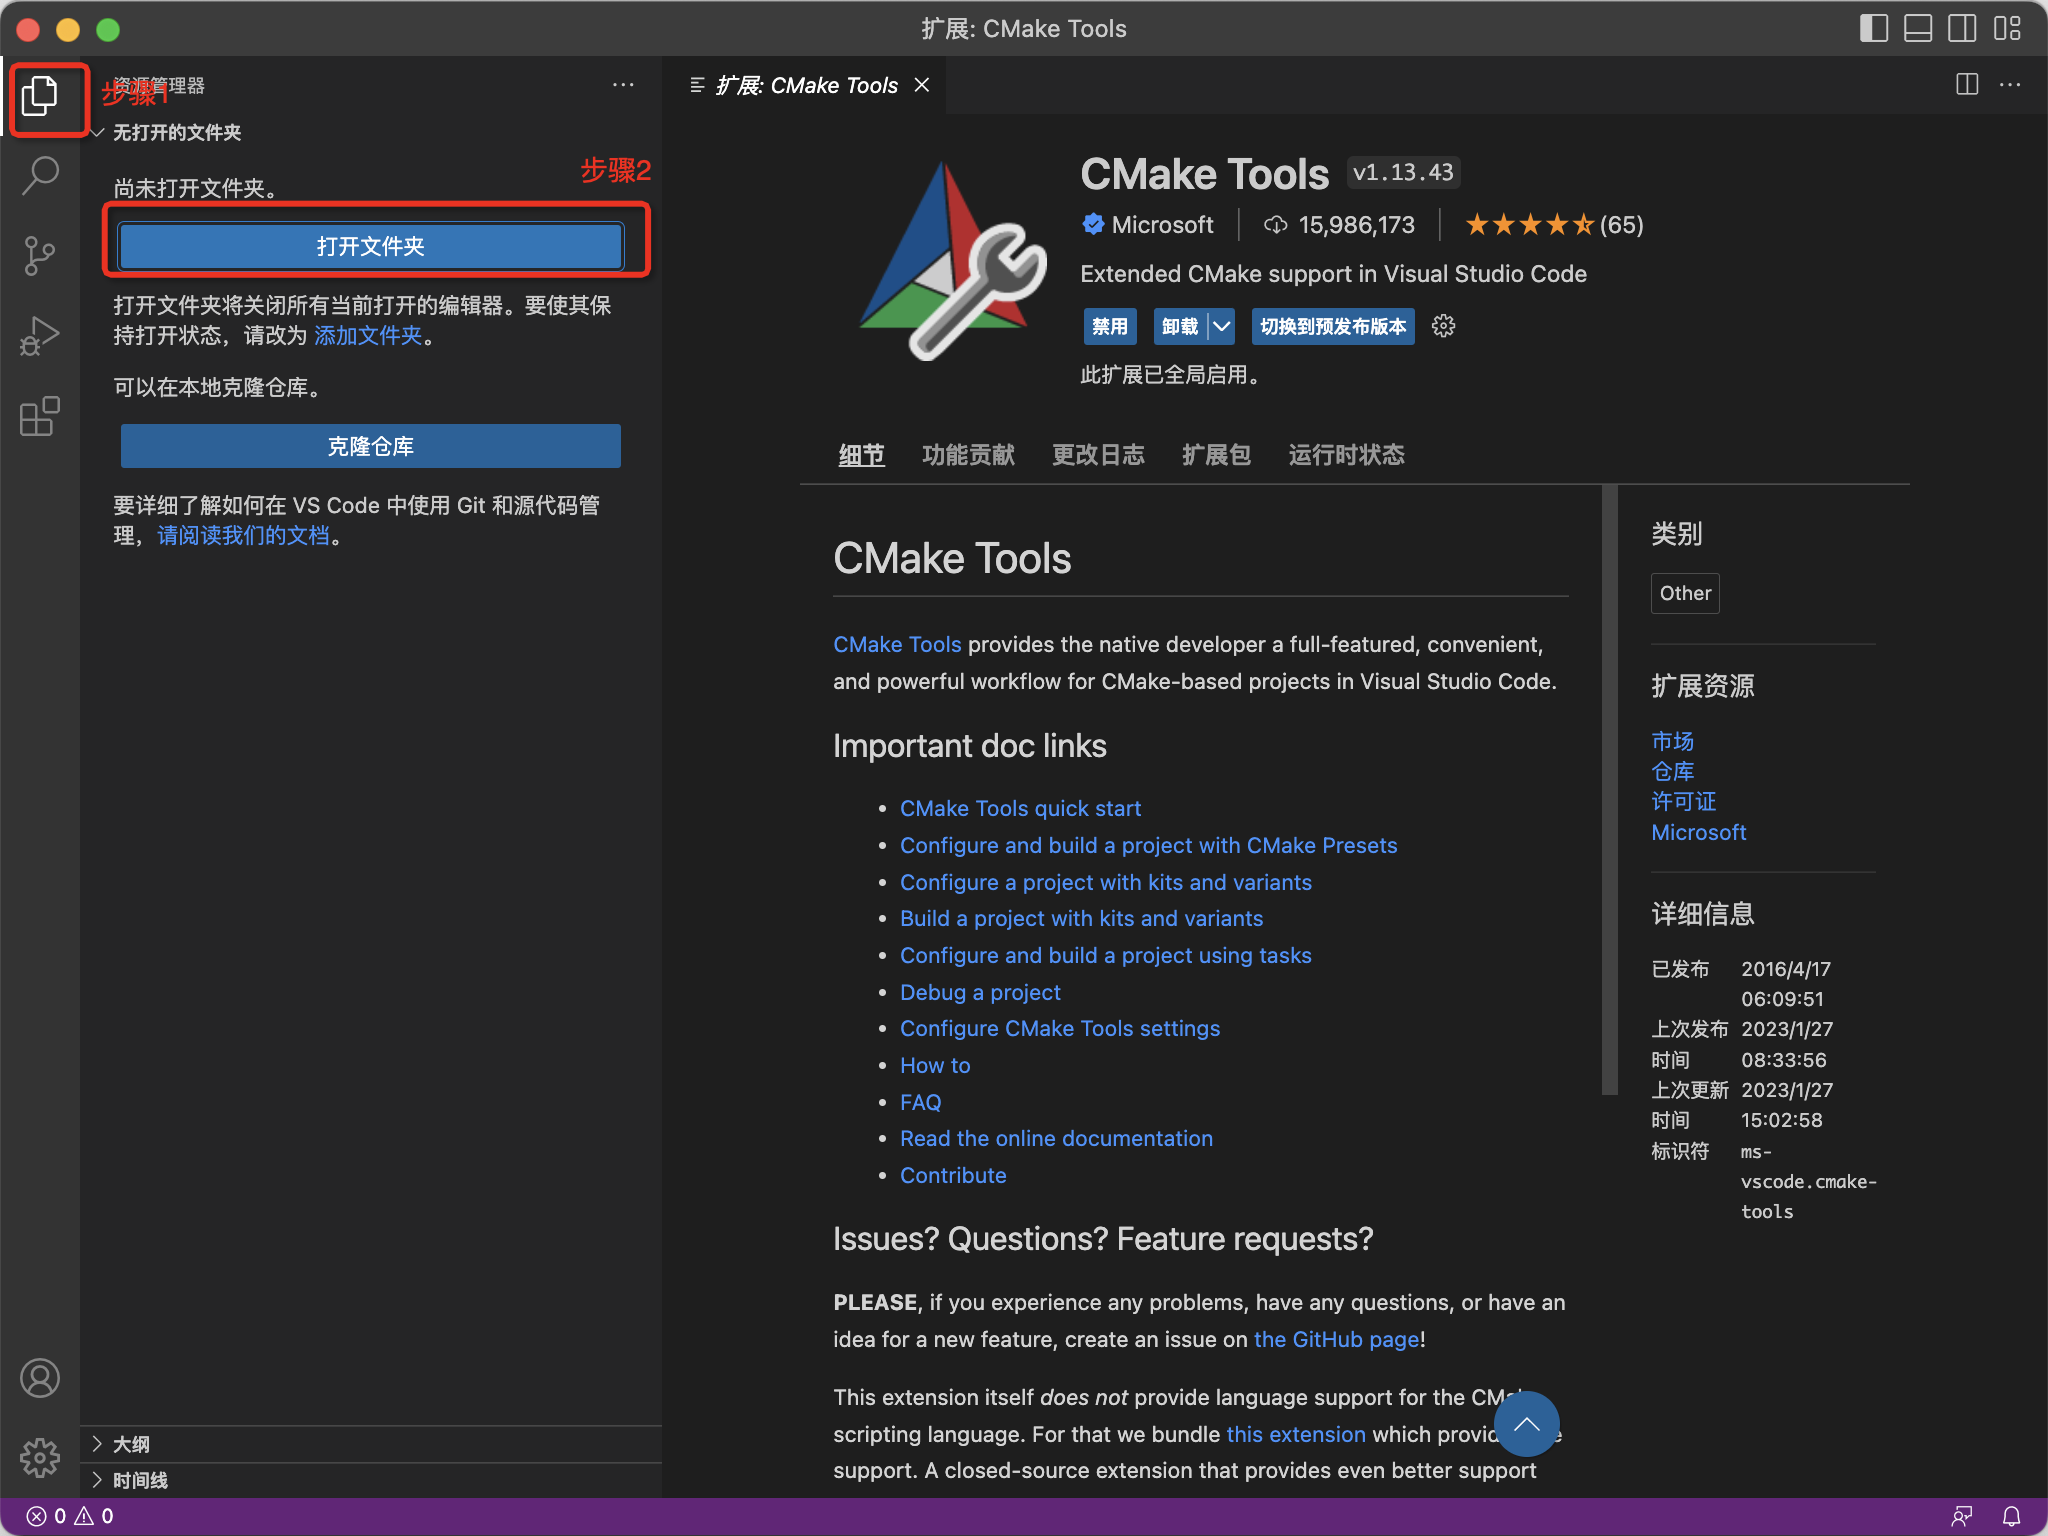Click the 禁用 button
Screen dimensions: 2048x1536
(x=1110, y=326)
